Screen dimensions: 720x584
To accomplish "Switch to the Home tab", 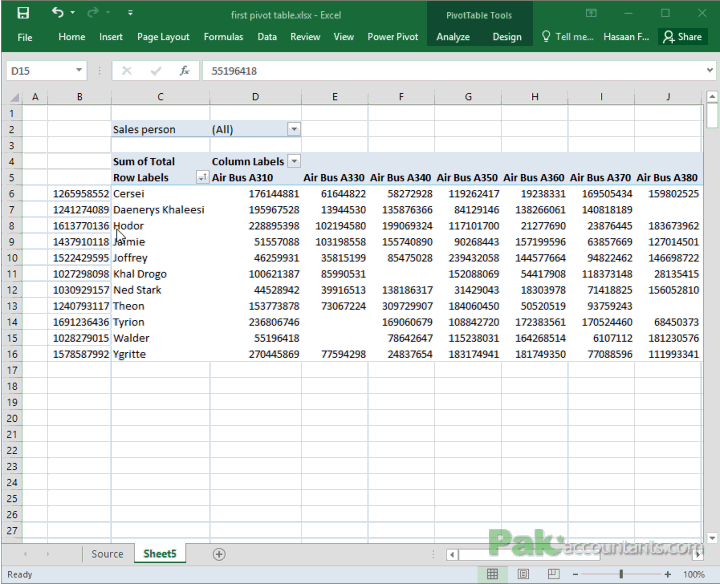I will (x=72, y=37).
